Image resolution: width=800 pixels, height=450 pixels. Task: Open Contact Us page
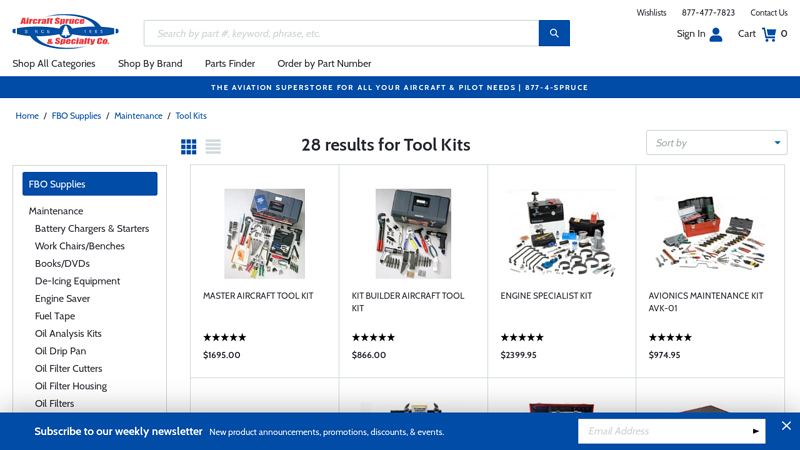point(769,13)
